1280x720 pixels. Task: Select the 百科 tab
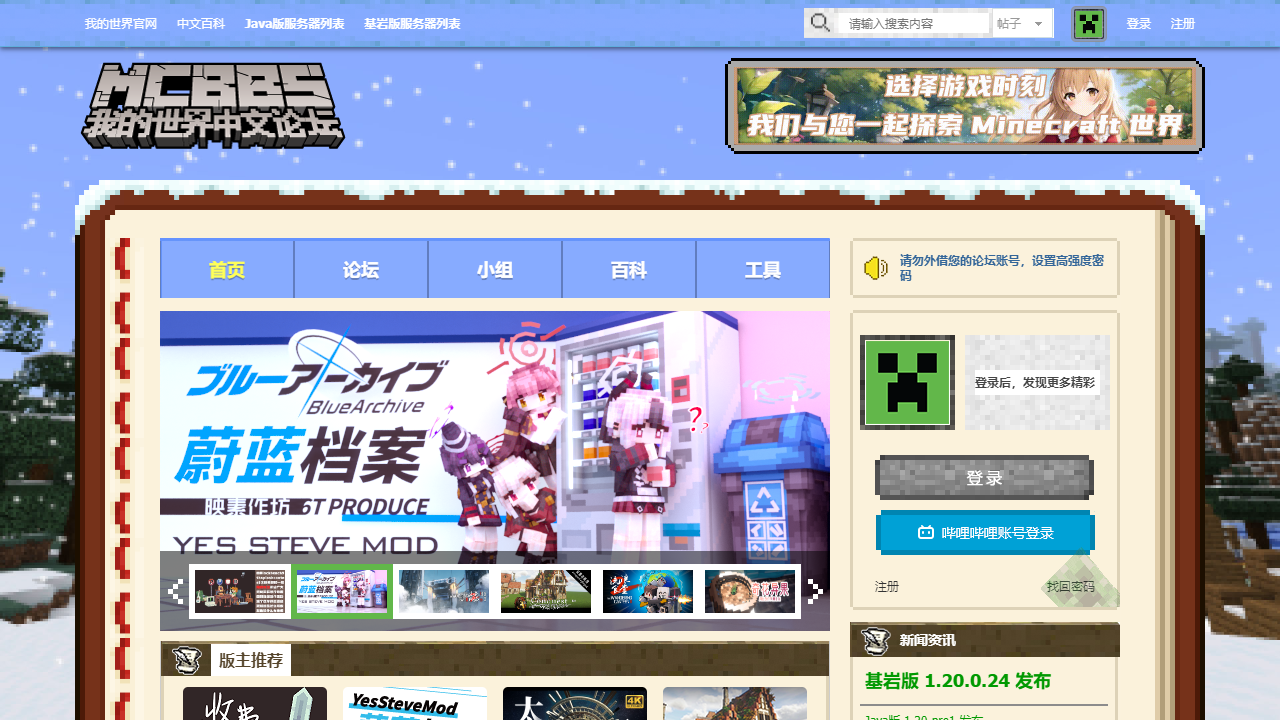coord(629,269)
